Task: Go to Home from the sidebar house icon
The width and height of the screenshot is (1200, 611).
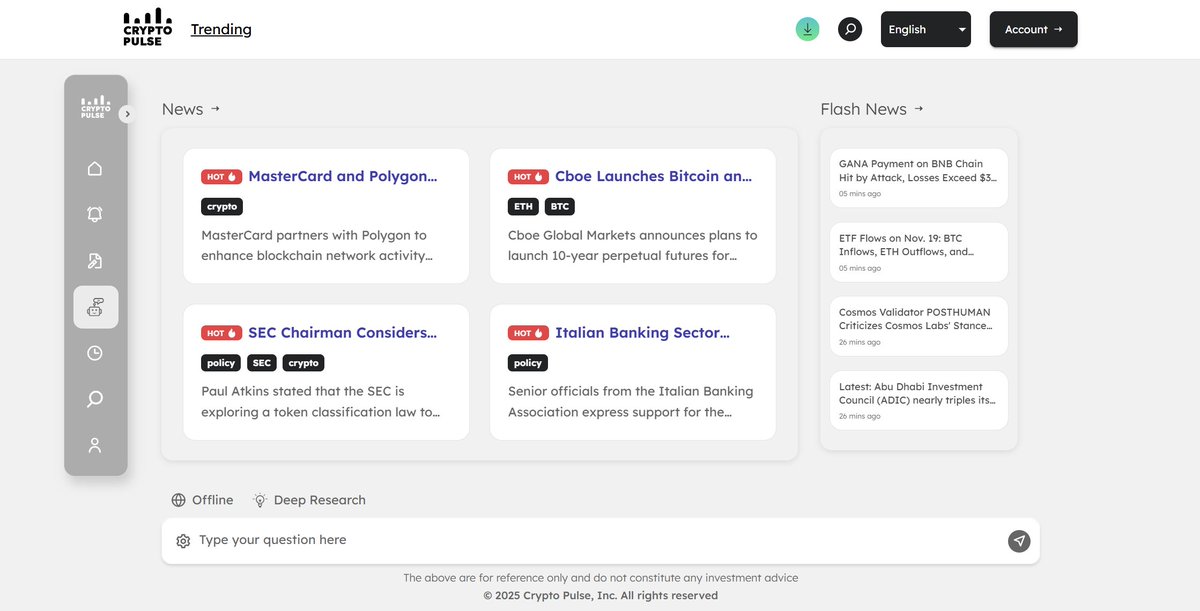Action: point(95,168)
